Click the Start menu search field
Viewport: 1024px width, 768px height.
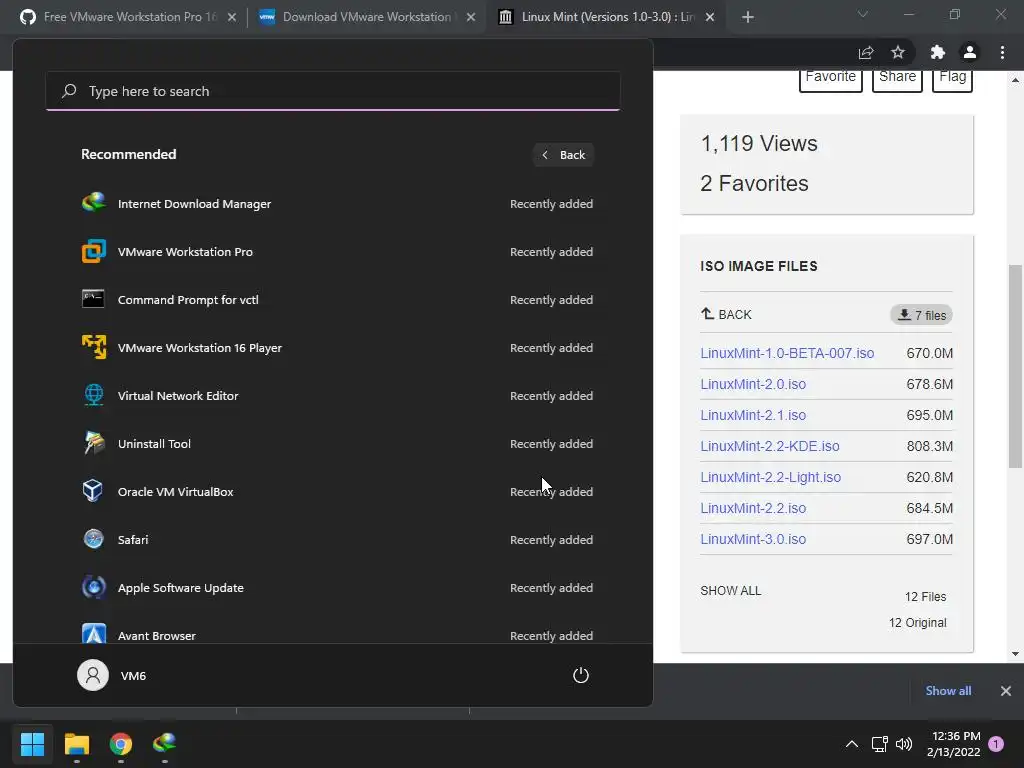click(333, 91)
